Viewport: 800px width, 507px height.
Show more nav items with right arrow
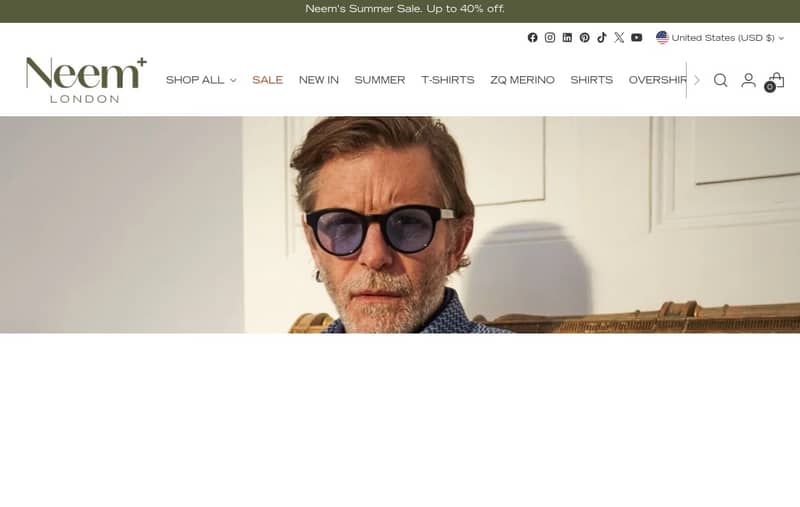pyautogui.click(x=696, y=80)
